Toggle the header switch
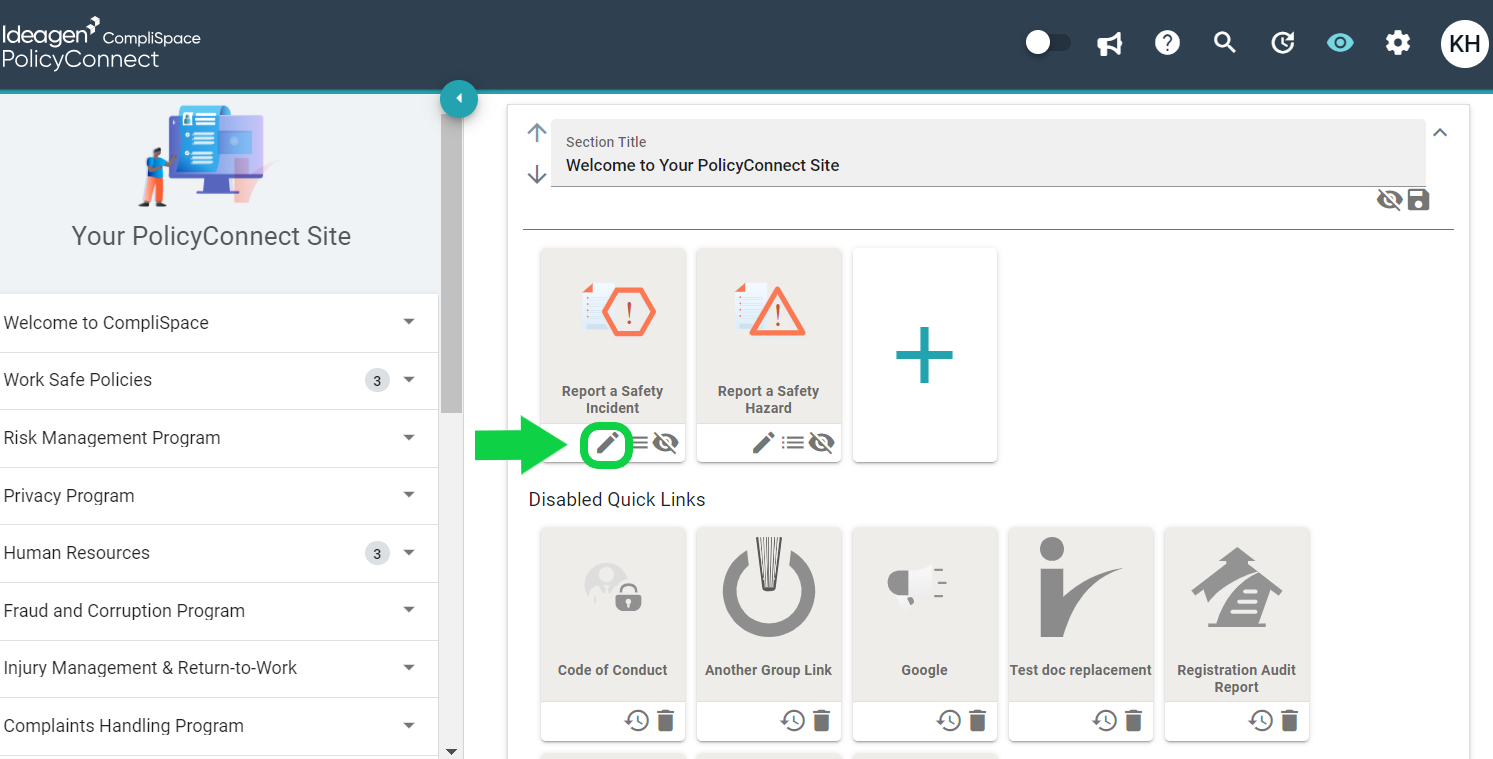This screenshot has width=1493, height=759. (1047, 43)
